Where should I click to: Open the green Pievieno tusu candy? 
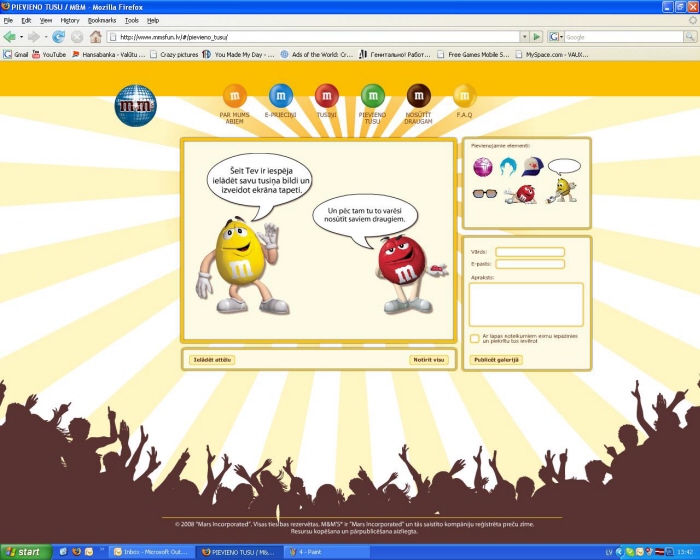click(x=373, y=96)
